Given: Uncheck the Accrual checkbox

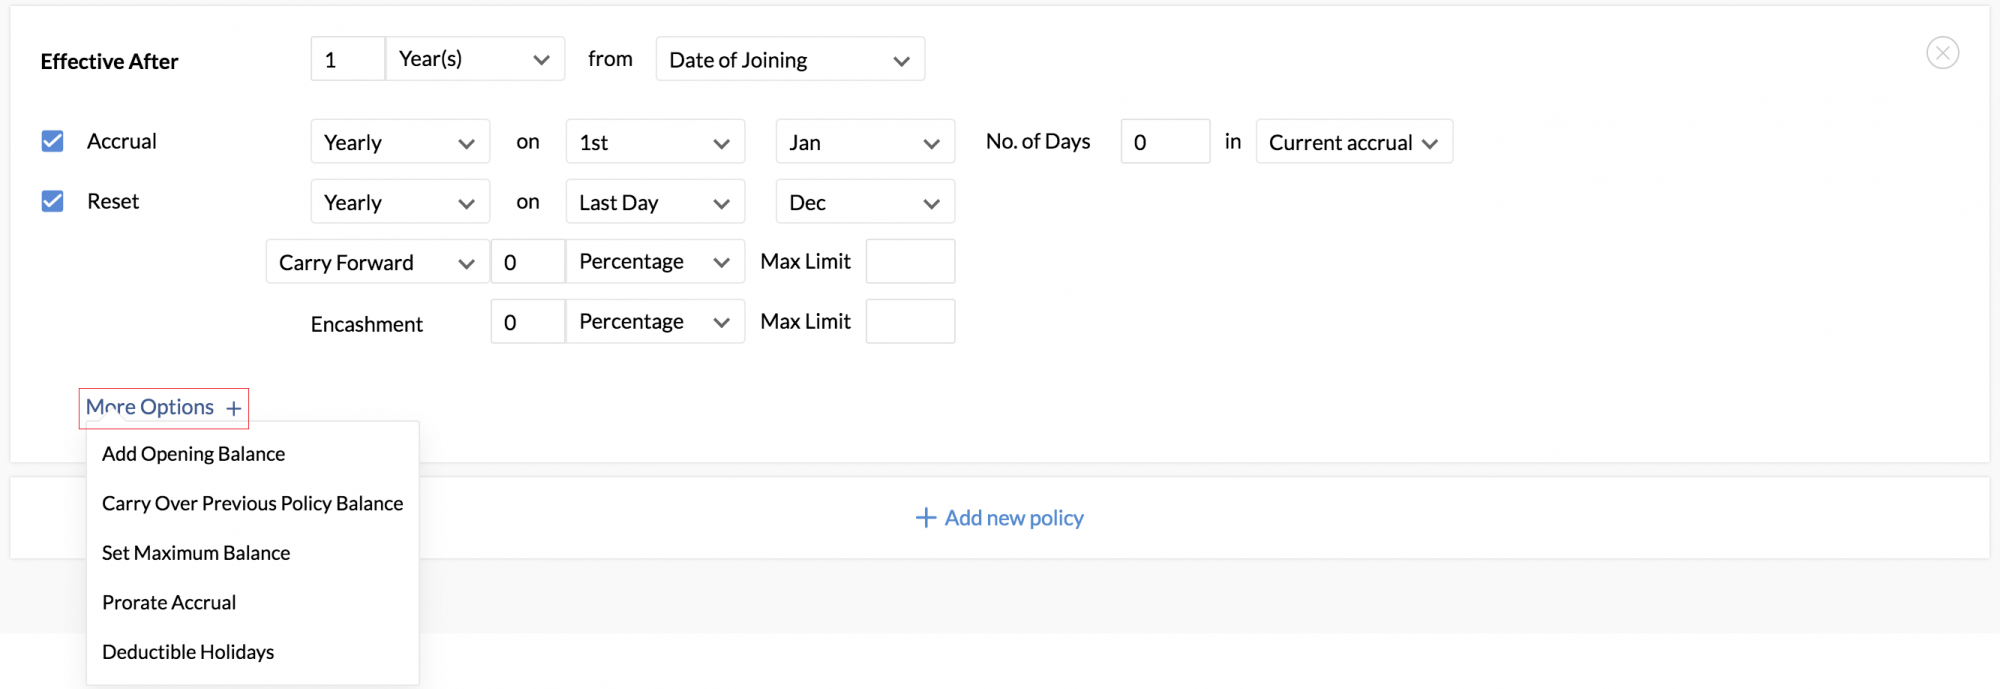Looking at the screenshot, I should click(x=53, y=141).
